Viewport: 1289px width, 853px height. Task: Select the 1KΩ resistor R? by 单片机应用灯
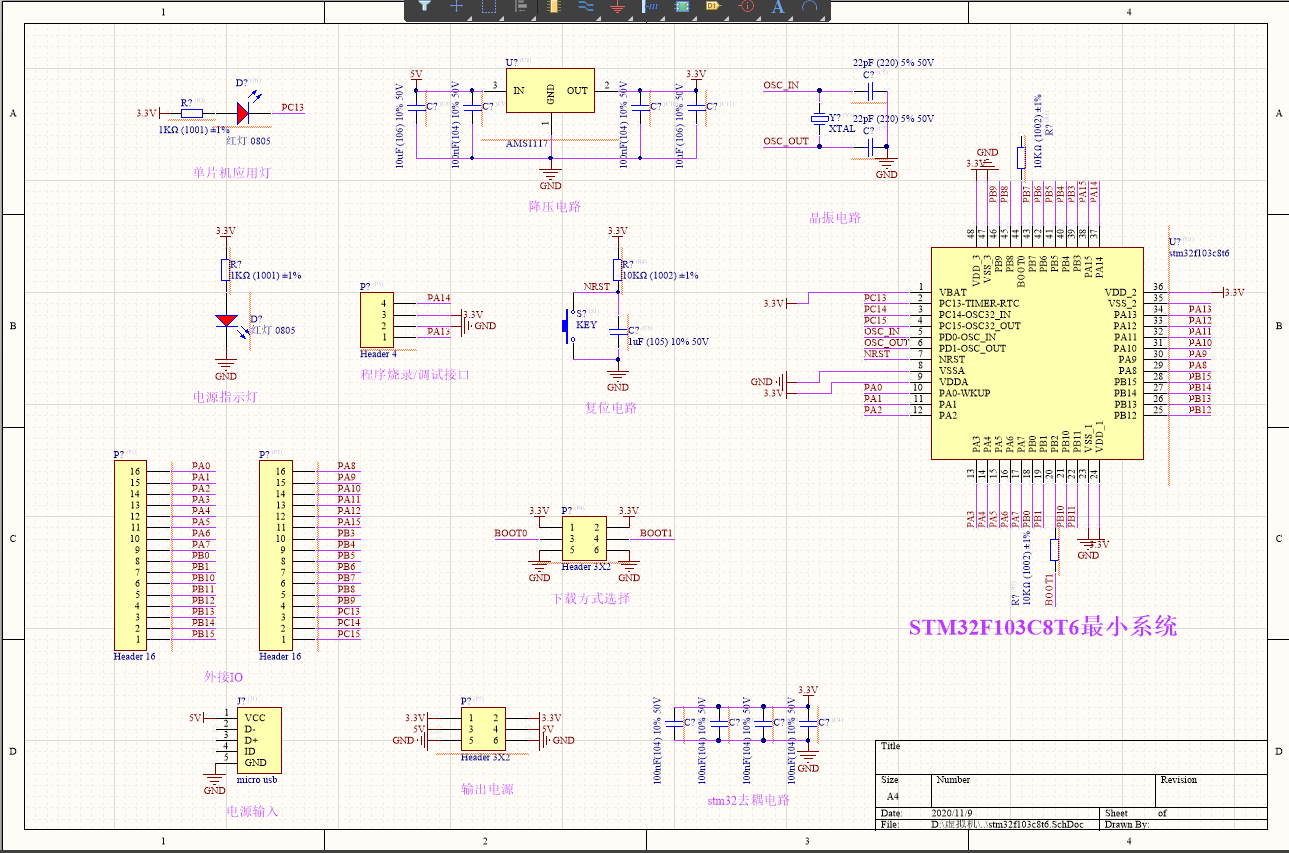[192, 113]
